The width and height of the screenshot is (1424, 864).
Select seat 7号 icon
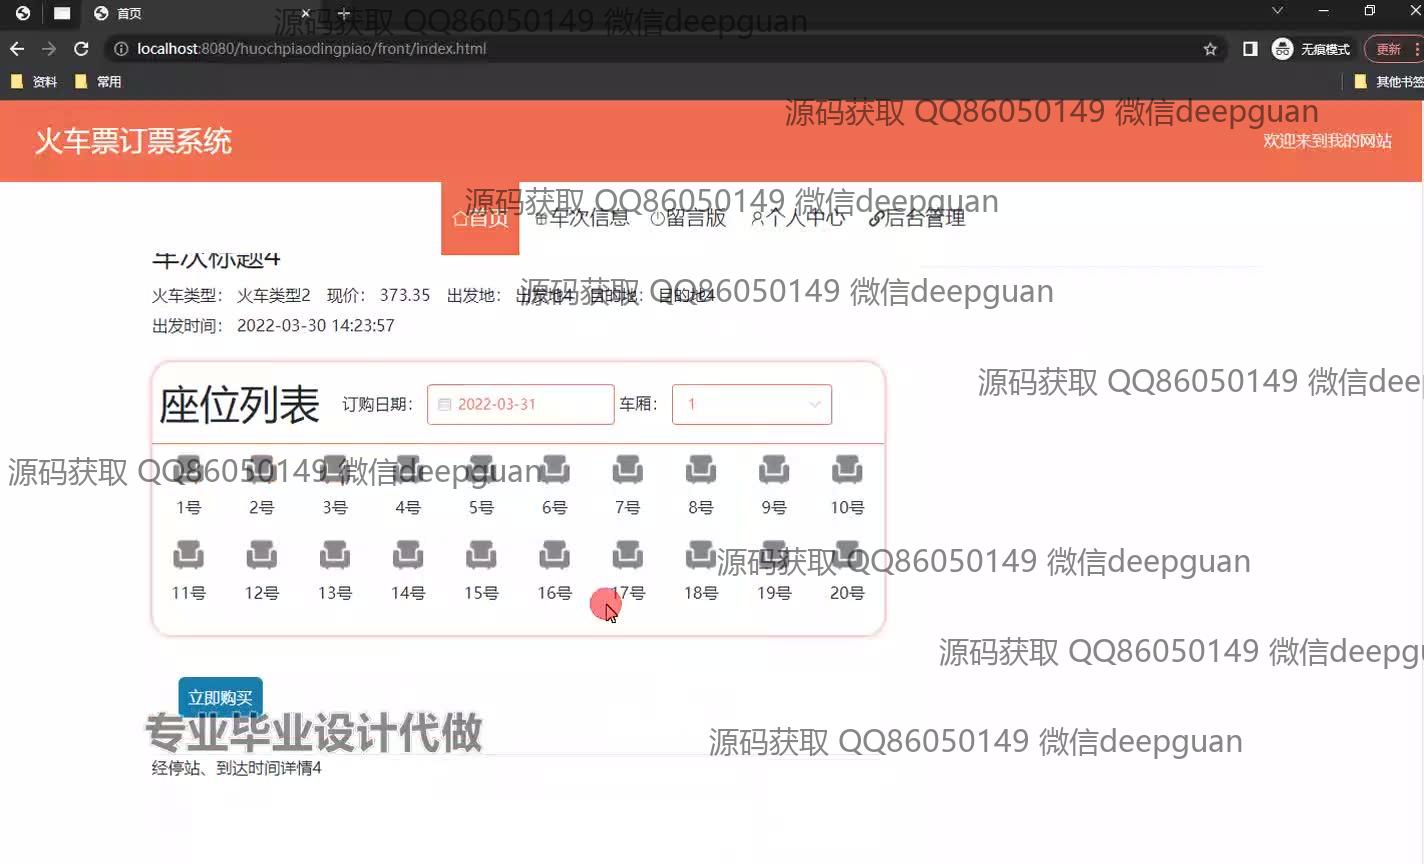(x=628, y=469)
